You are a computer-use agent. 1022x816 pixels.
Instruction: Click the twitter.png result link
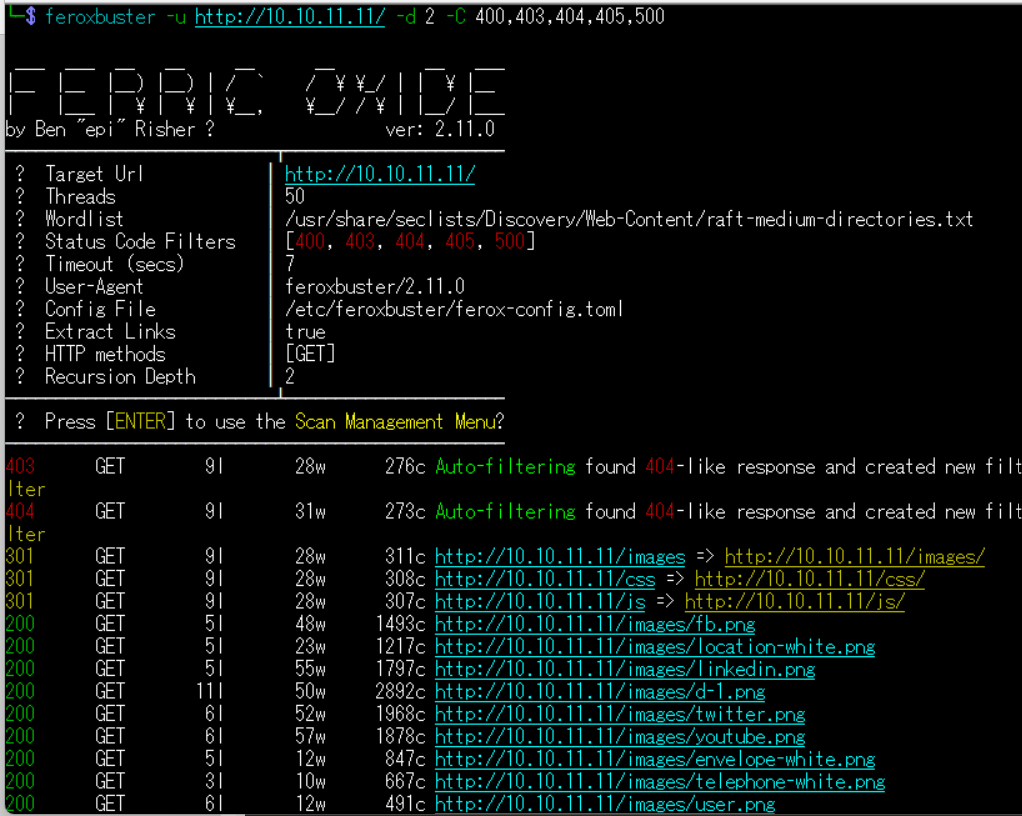[x=620, y=714]
